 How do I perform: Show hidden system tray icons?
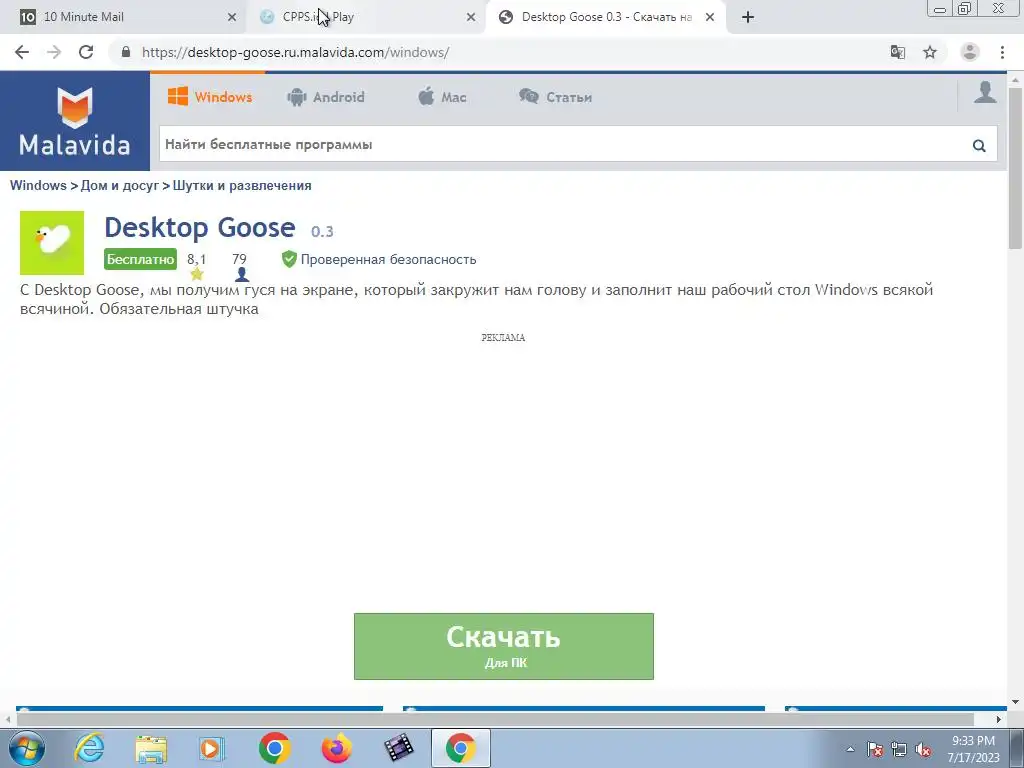(x=850, y=749)
